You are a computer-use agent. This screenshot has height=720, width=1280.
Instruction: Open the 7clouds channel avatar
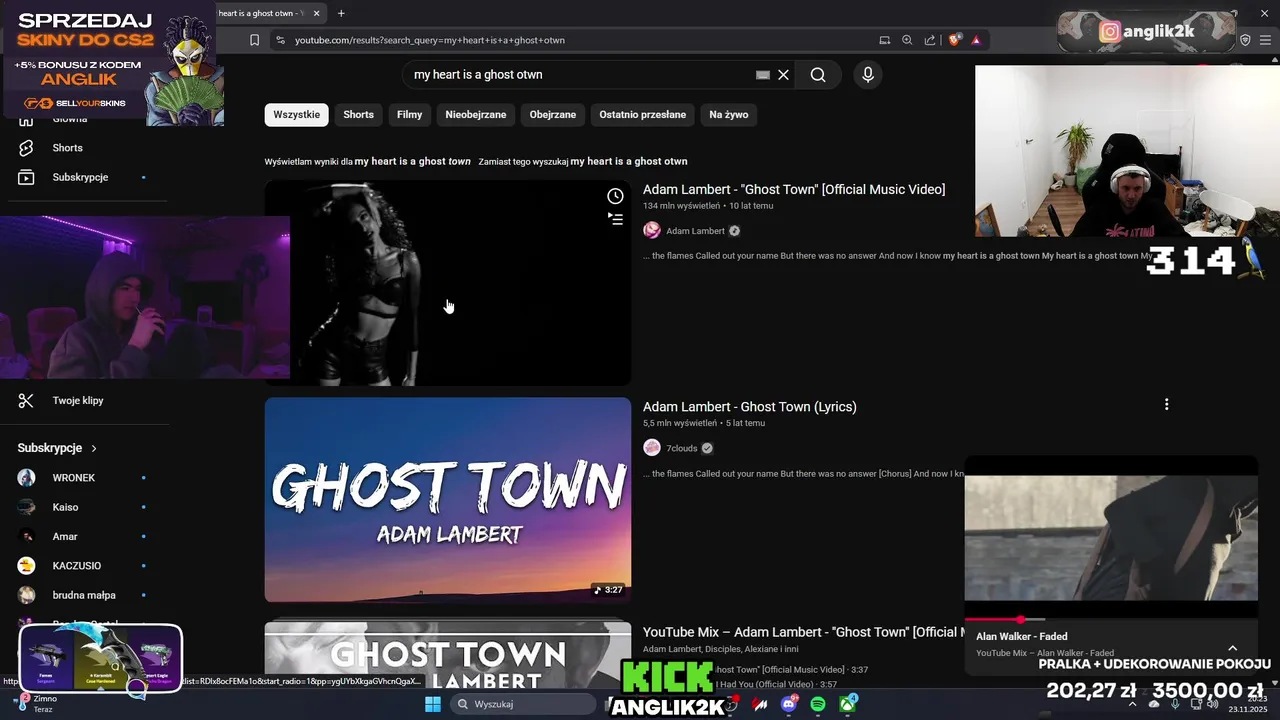652,448
